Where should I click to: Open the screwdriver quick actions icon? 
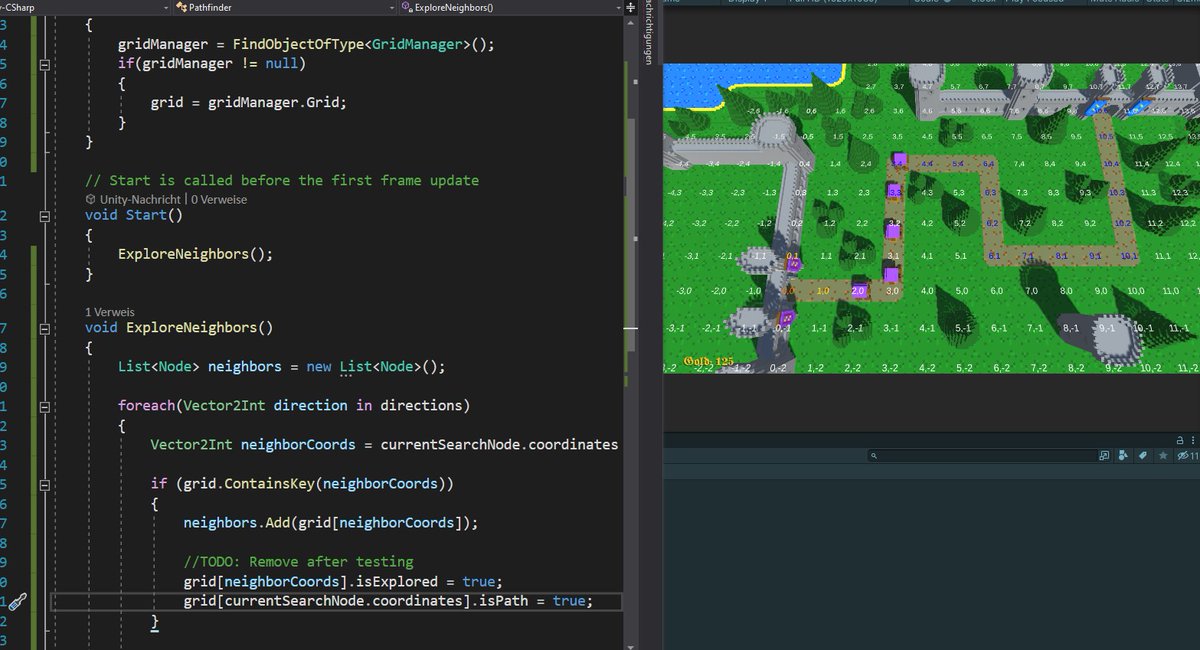click(17, 601)
